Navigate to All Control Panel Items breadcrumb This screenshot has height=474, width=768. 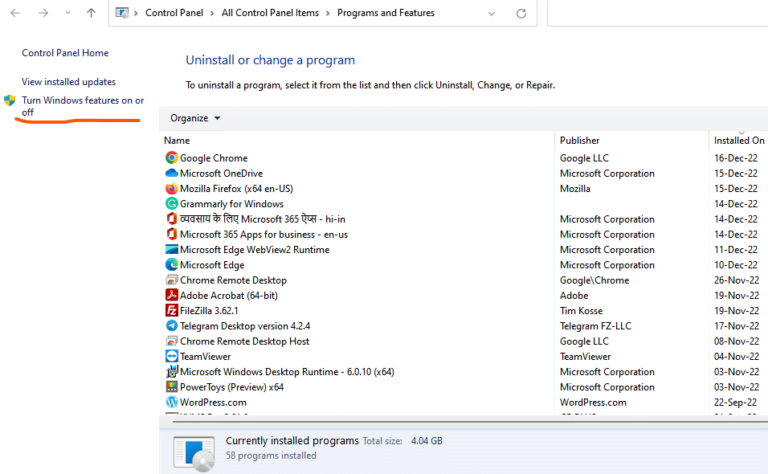click(270, 13)
